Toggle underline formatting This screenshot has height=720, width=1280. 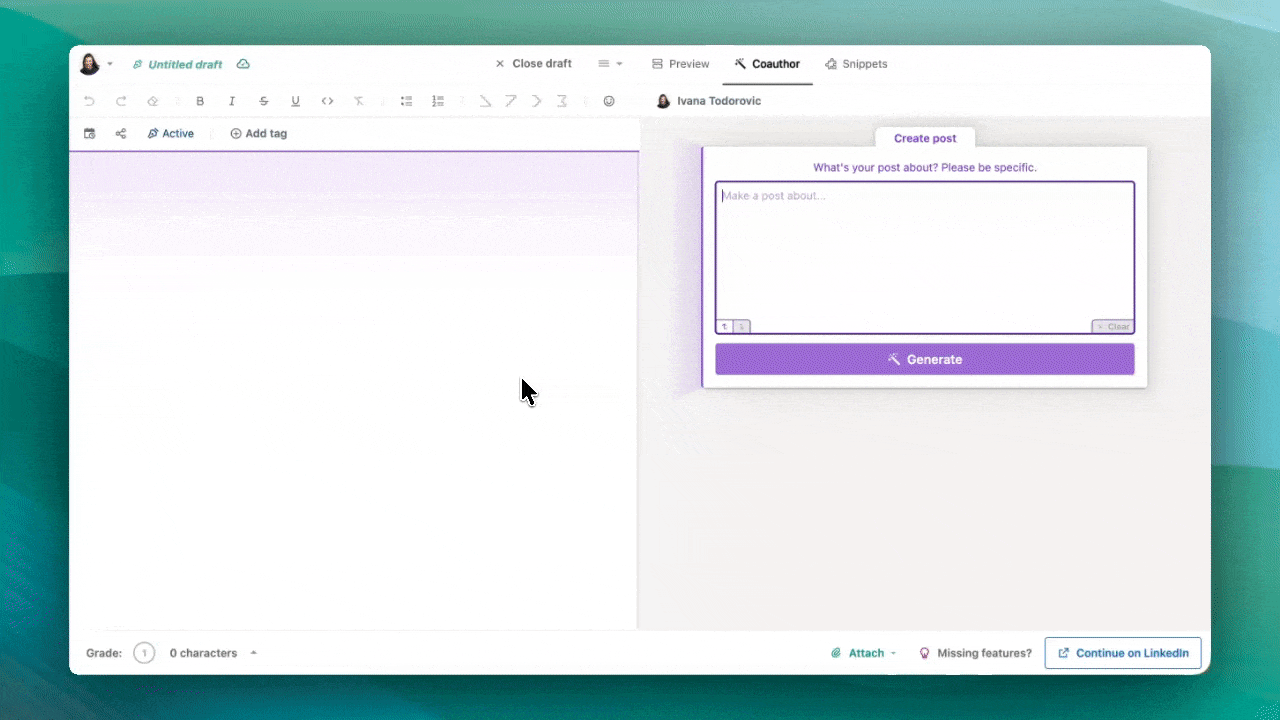(295, 101)
